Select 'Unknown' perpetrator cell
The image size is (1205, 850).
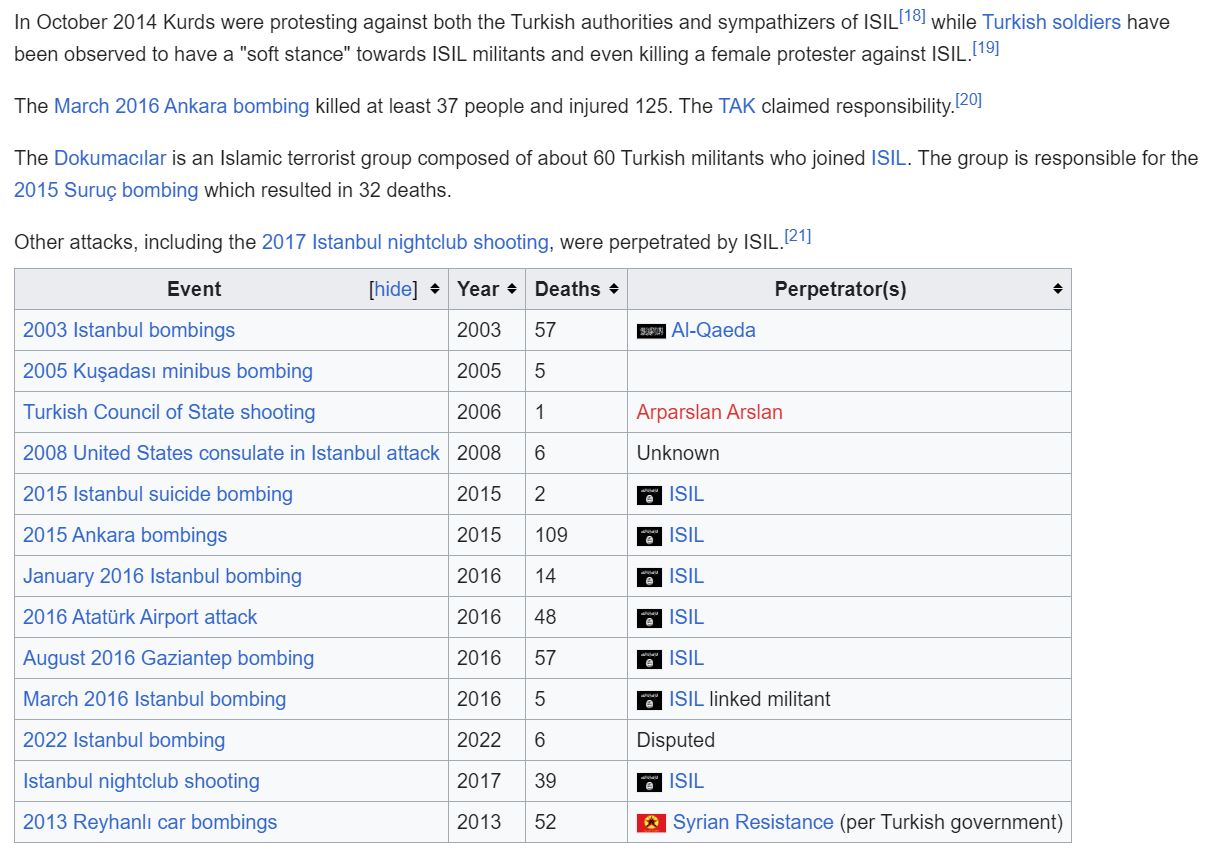(x=849, y=453)
